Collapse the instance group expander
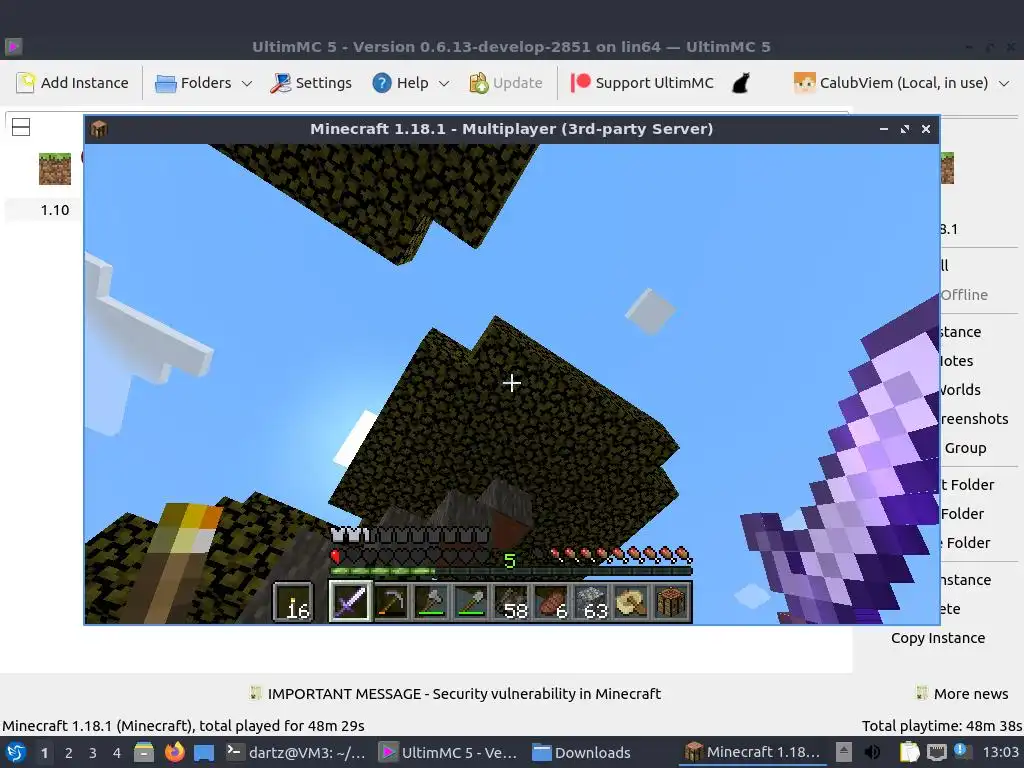The width and height of the screenshot is (1024, 768). (21, 127)
